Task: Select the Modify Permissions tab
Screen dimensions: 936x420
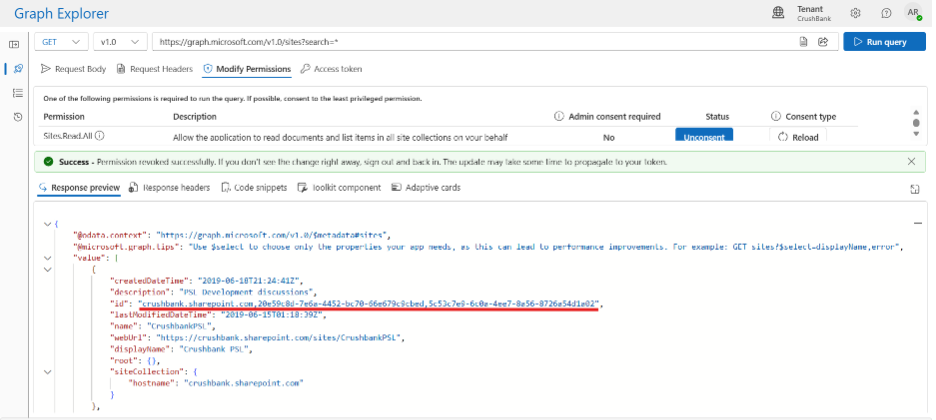Action: pyautogui.click(x=247, y=69)
